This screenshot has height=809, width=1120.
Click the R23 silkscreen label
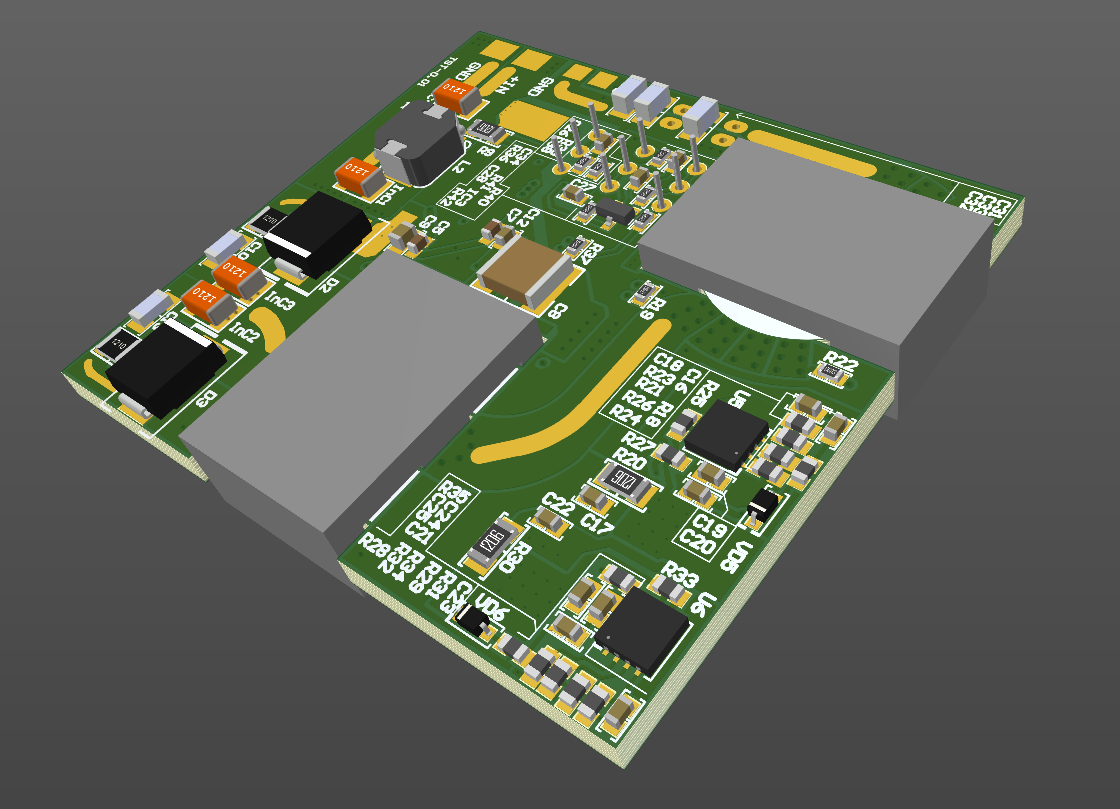pos(659,374)
